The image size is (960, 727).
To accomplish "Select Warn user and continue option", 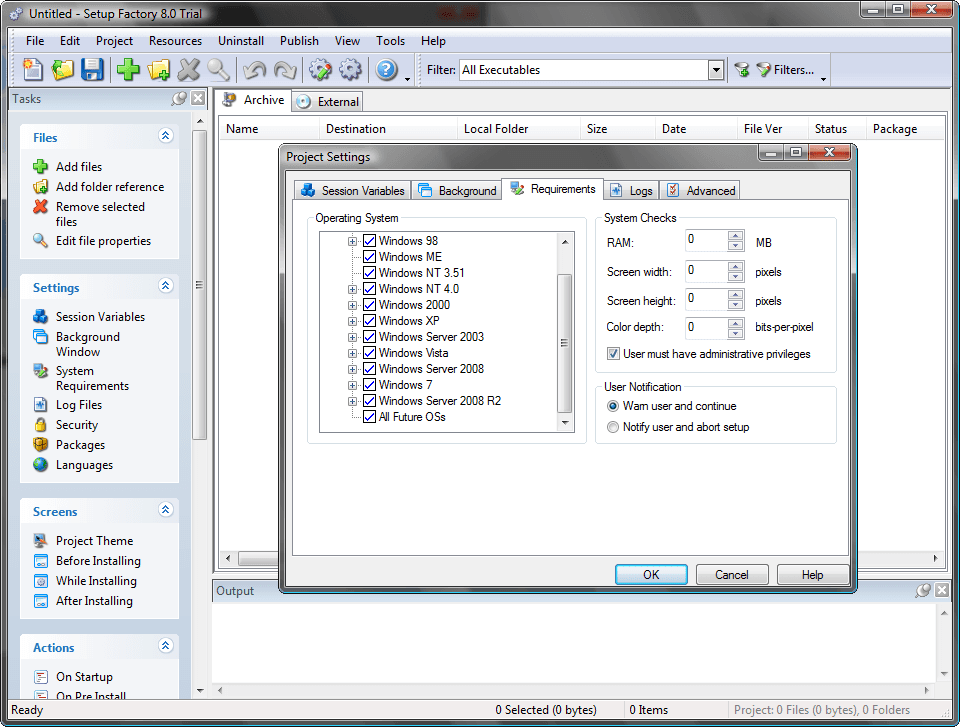I will 613,406.
